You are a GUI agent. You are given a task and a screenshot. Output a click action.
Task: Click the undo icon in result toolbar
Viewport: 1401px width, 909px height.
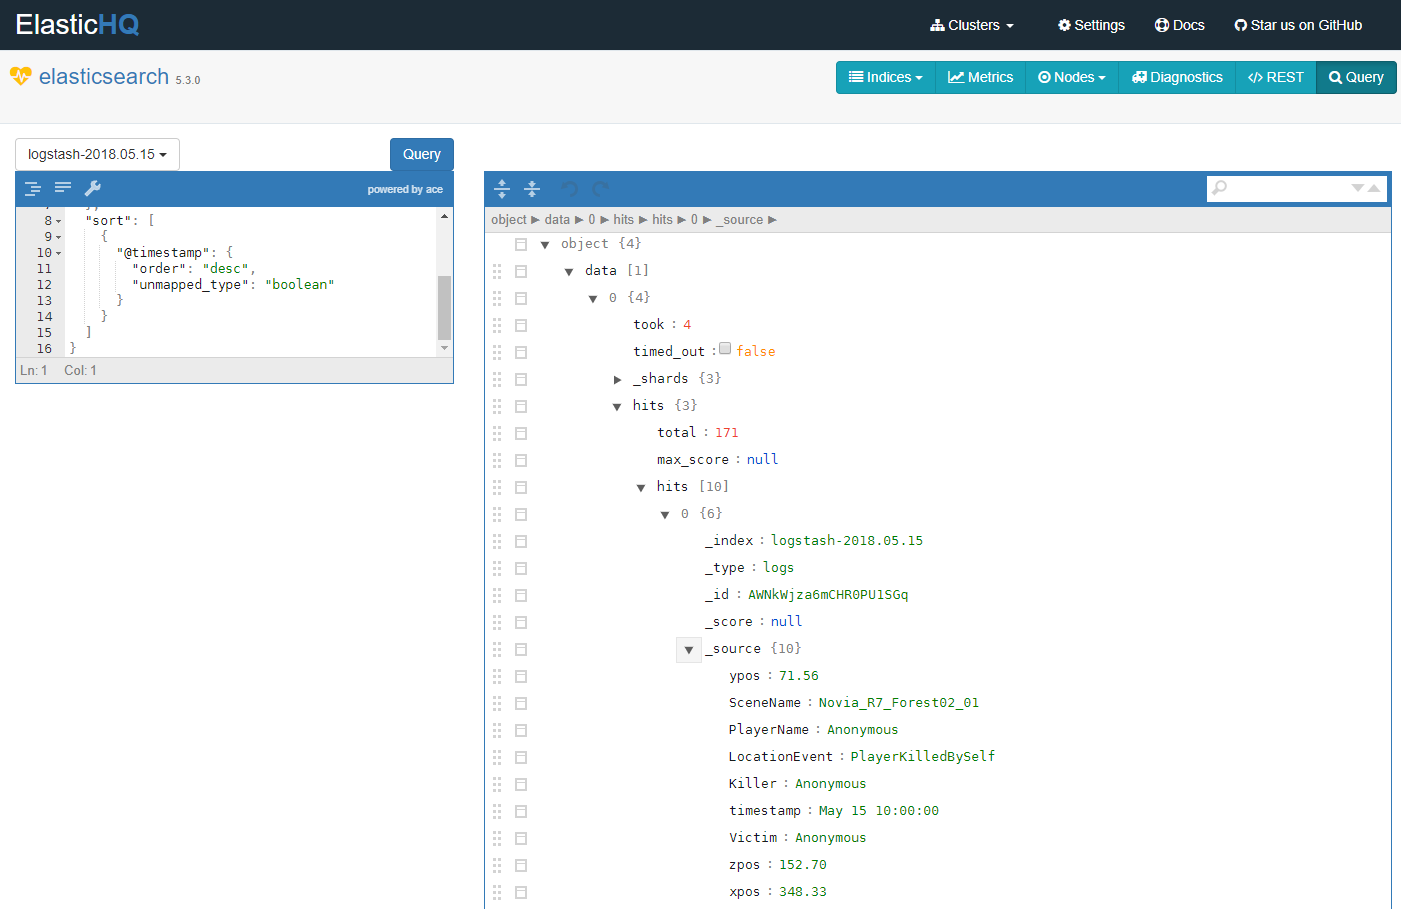click(569, 188)
